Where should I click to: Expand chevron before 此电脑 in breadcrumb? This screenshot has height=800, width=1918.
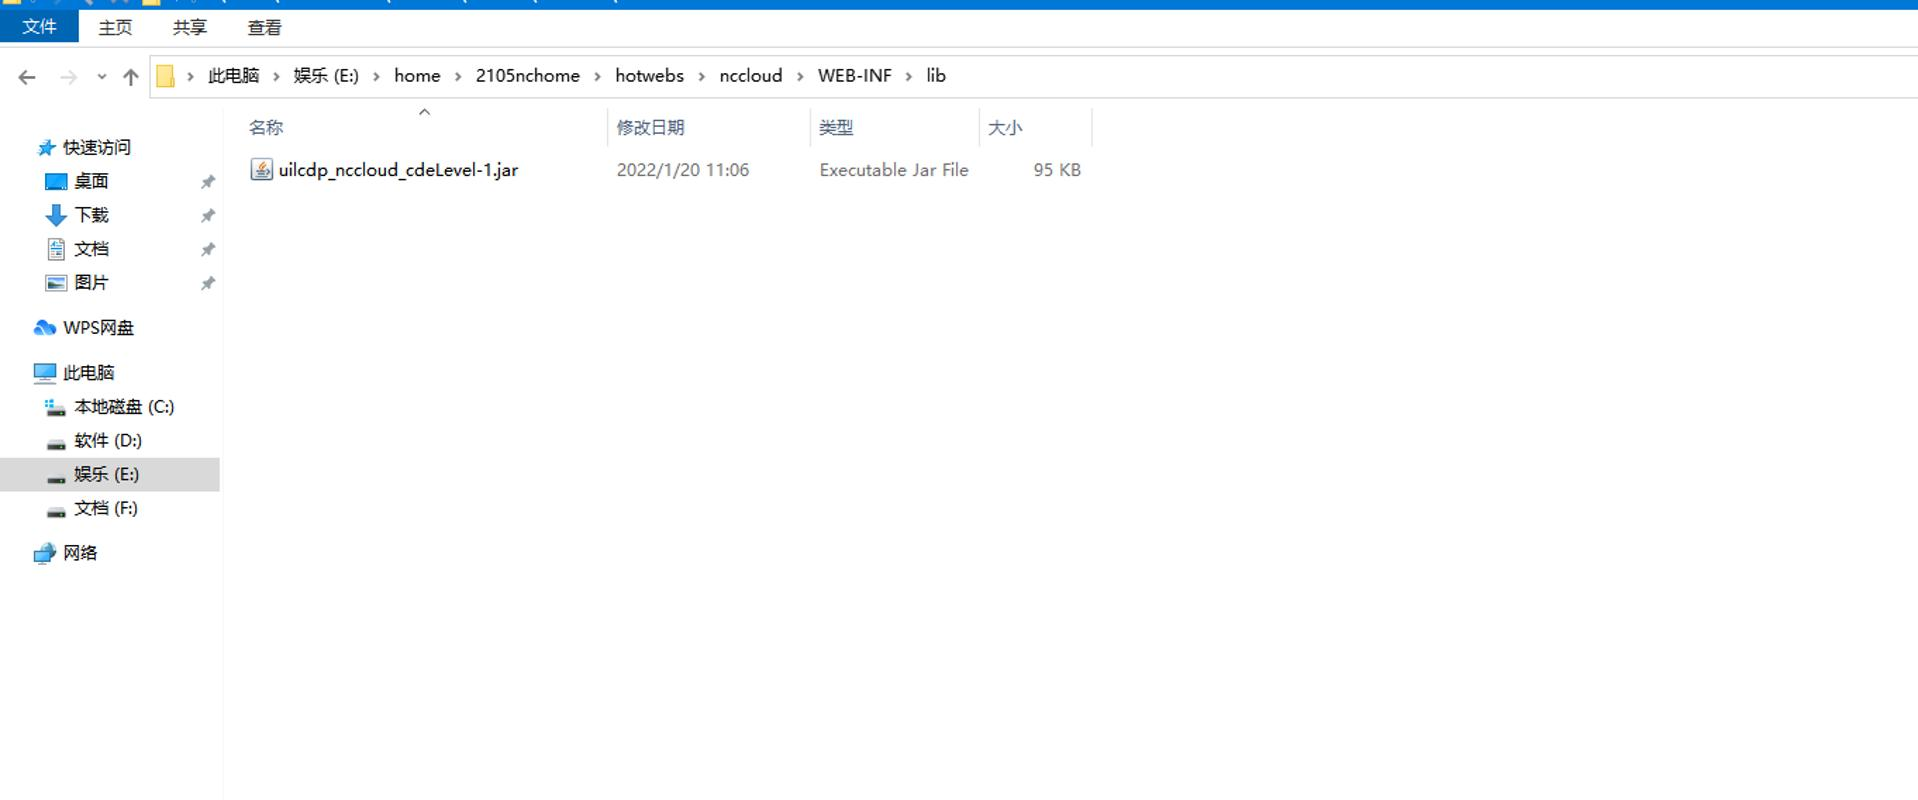(x=190, y=76)
